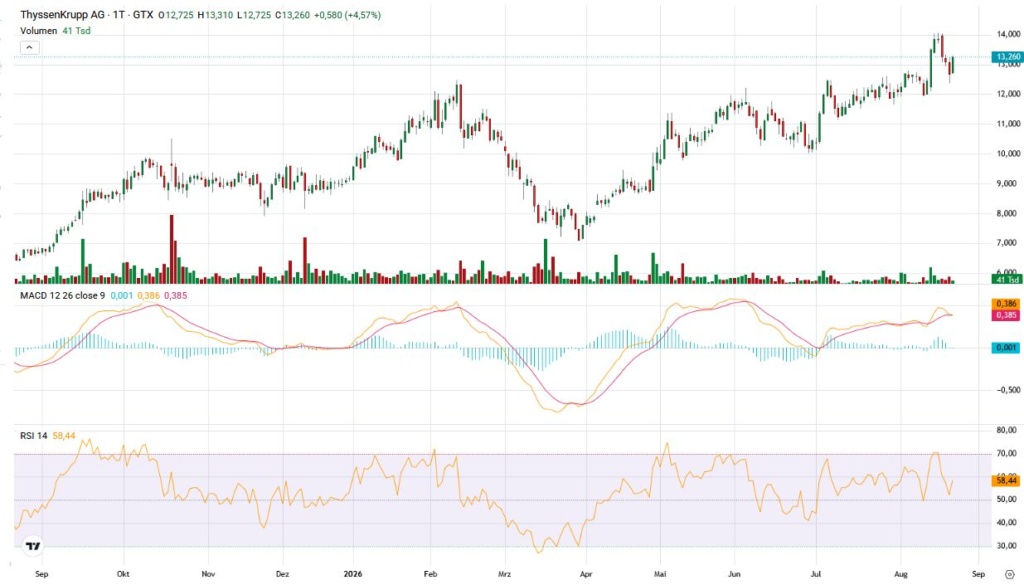Click the 8,000 price axis level
The height and width of the screenshot is (585, 1024).
click(x=1008, y=213)
